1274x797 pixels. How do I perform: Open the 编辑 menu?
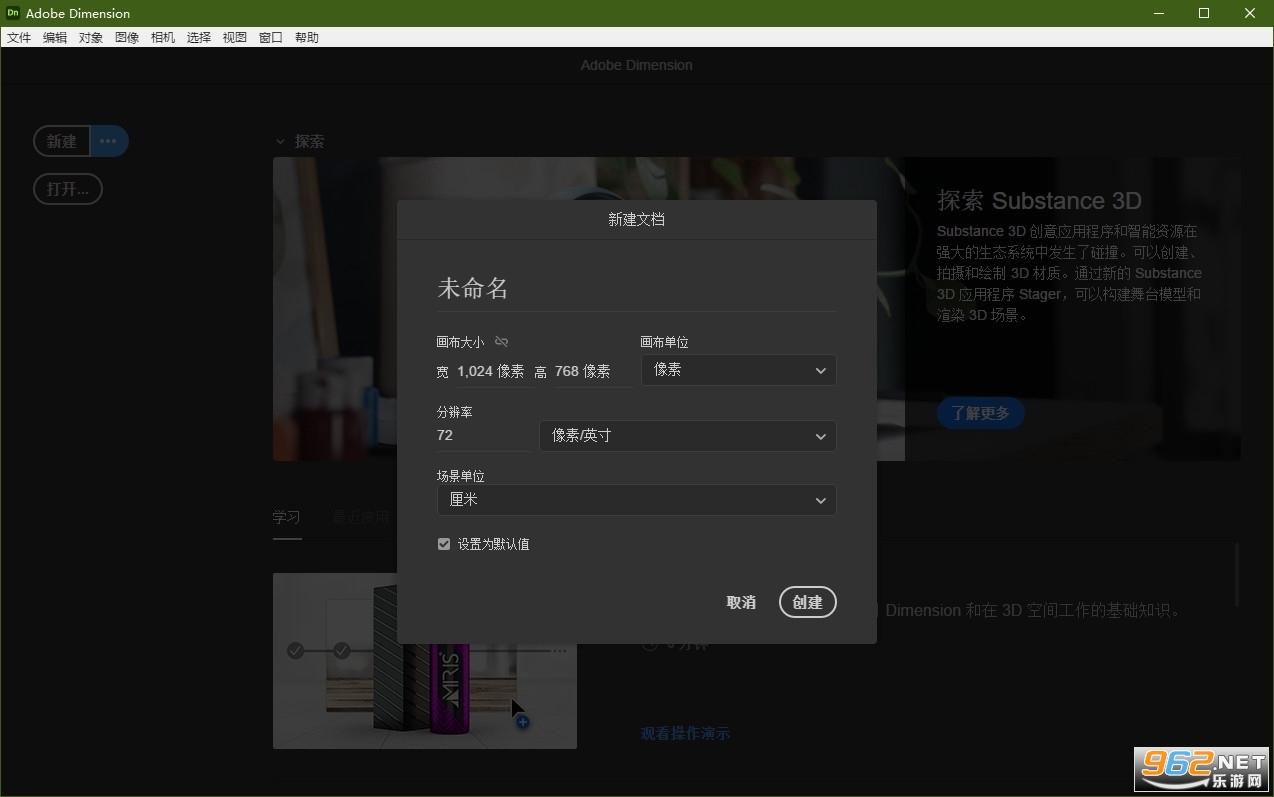(x=55, y=38)
